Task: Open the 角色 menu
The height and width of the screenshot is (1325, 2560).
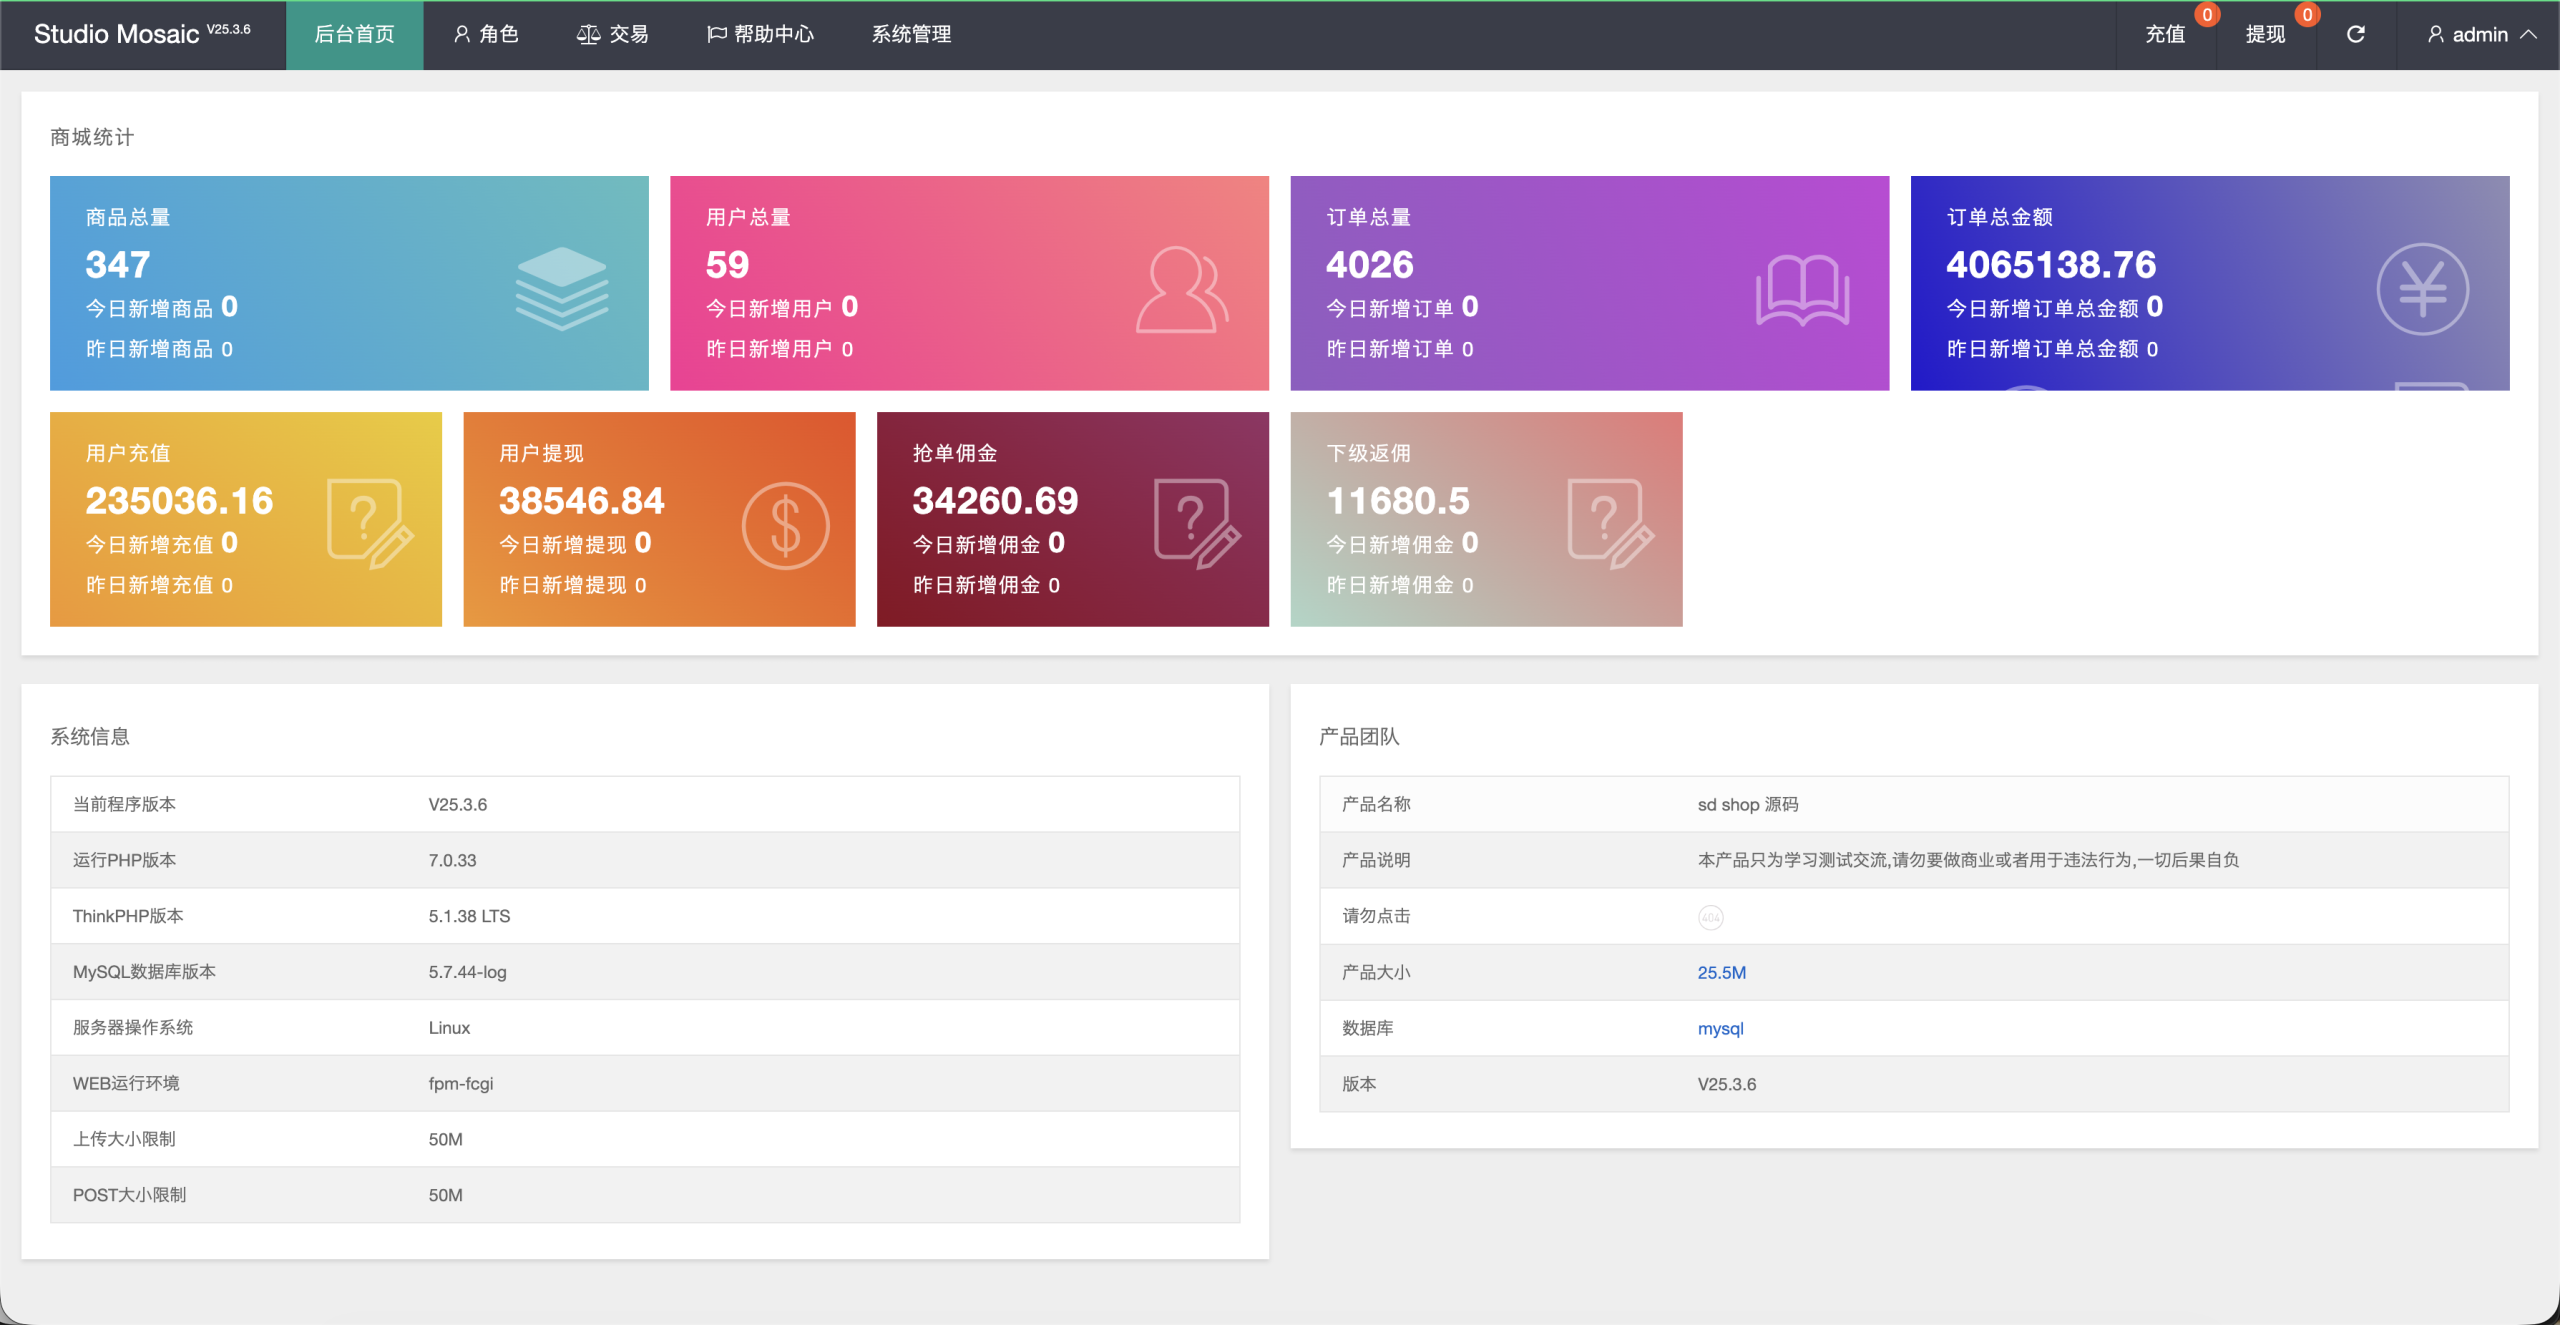Action: tap(486, 35)
